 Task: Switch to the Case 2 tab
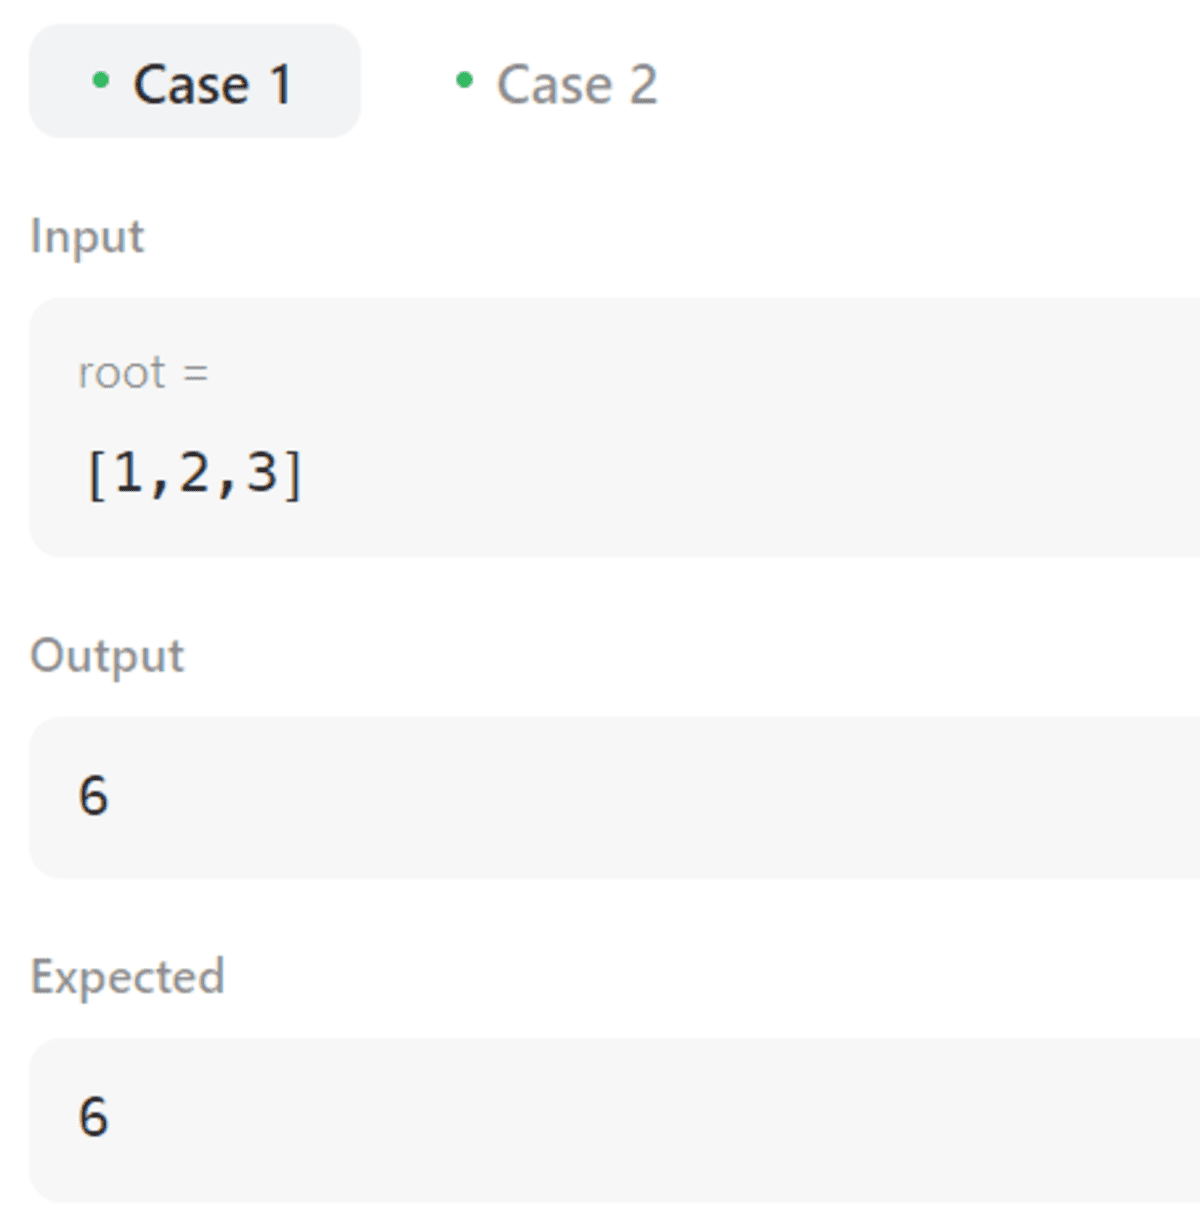coord(557,83)
